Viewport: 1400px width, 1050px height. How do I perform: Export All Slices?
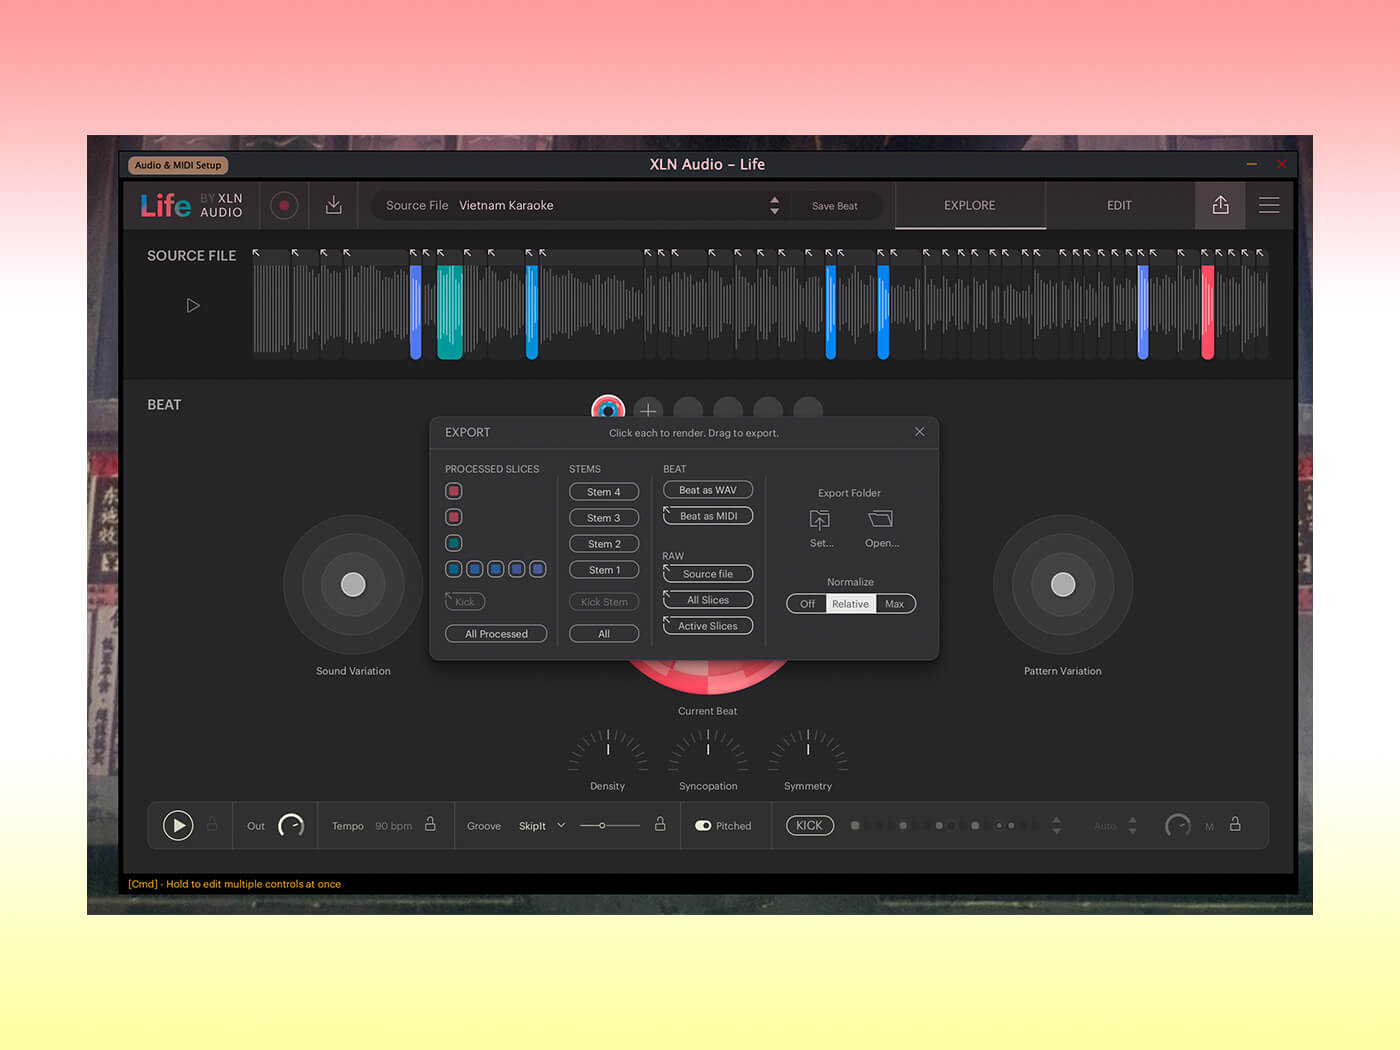pos(708,600)
